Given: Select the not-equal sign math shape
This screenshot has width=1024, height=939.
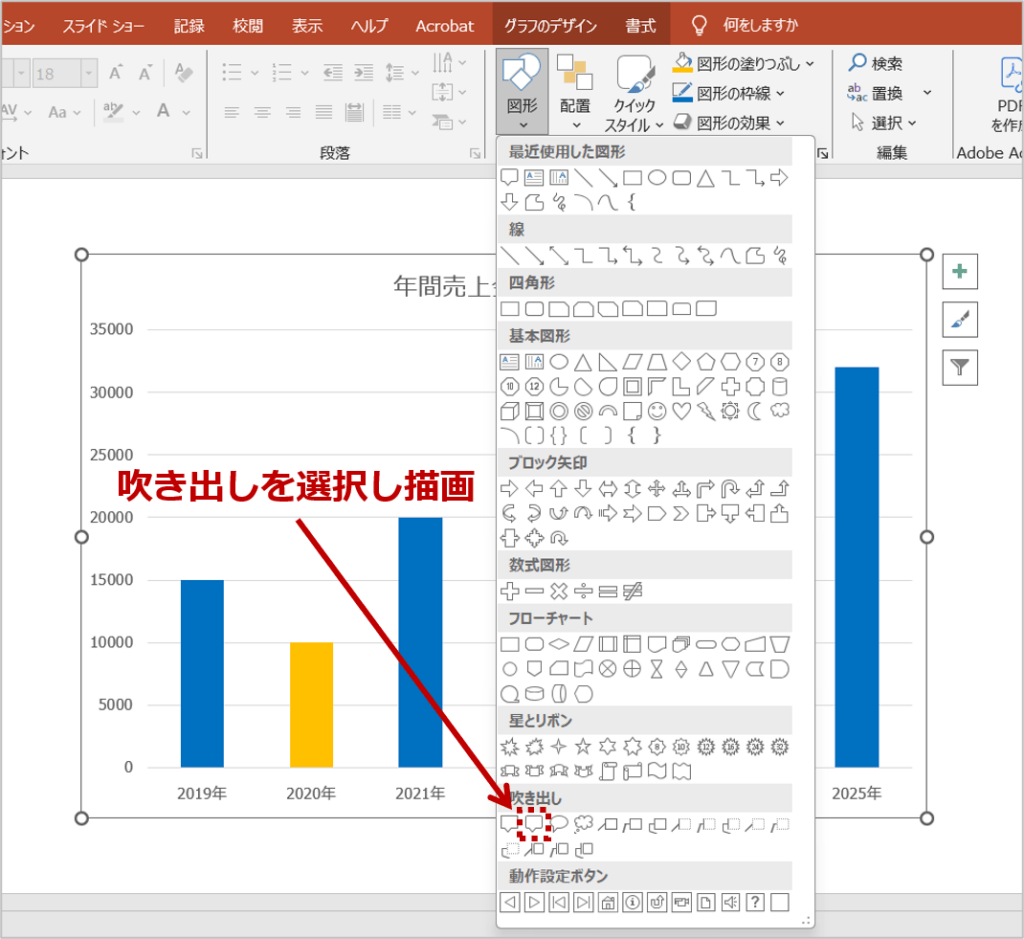Looking at the screenshot, I should (x=632, y=592).
